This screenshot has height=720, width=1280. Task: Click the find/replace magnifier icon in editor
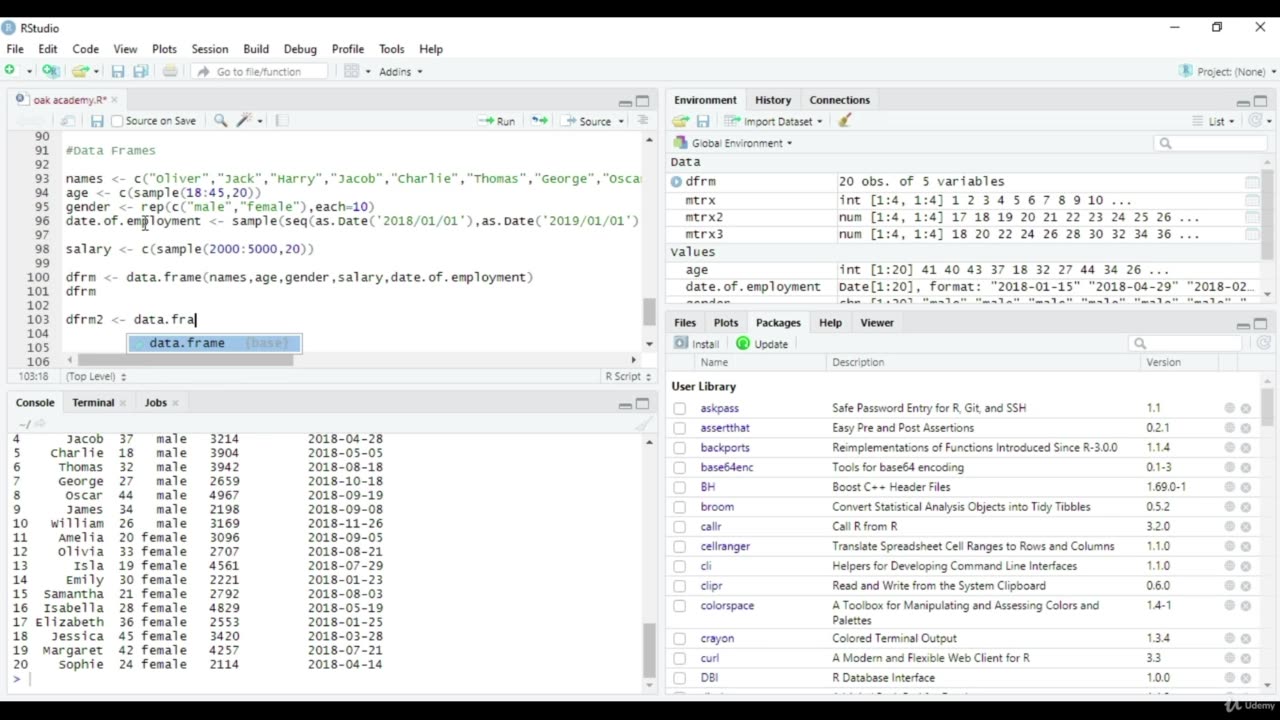click(x=220, y=121)
